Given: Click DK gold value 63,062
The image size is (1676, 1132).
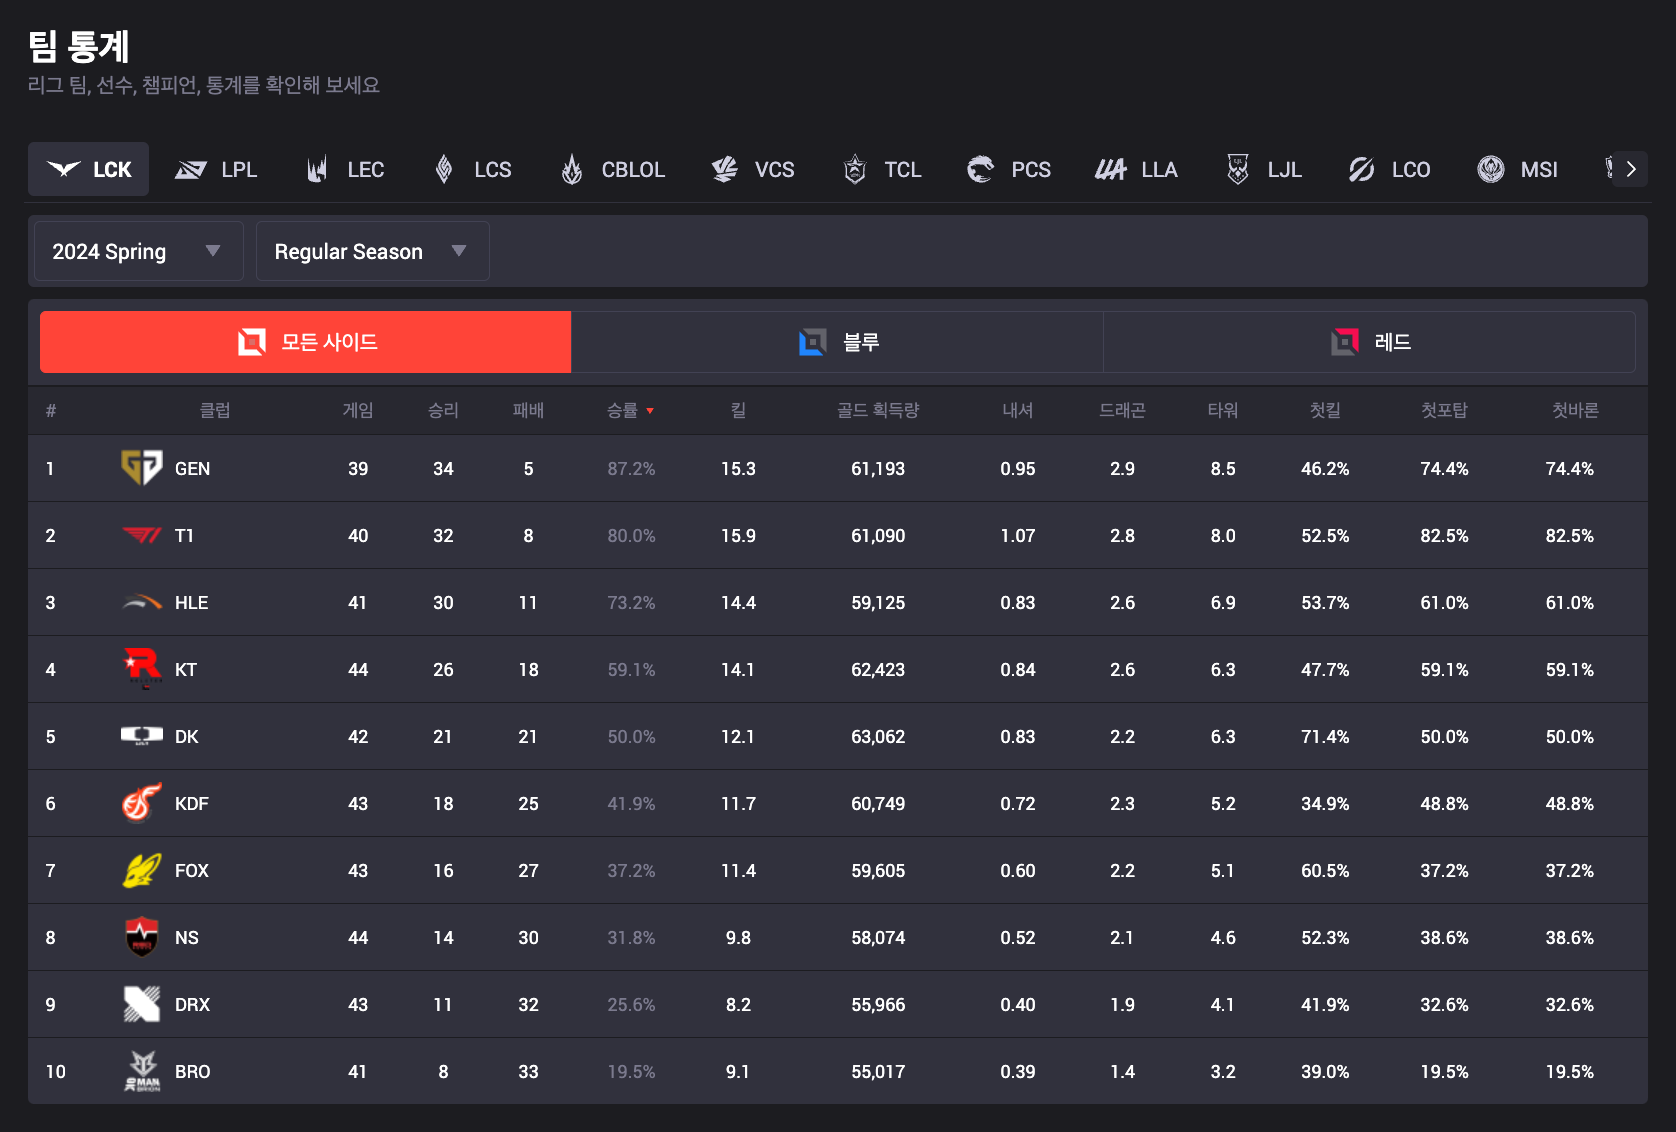Looking at the screenshot, I should [878, 736].
